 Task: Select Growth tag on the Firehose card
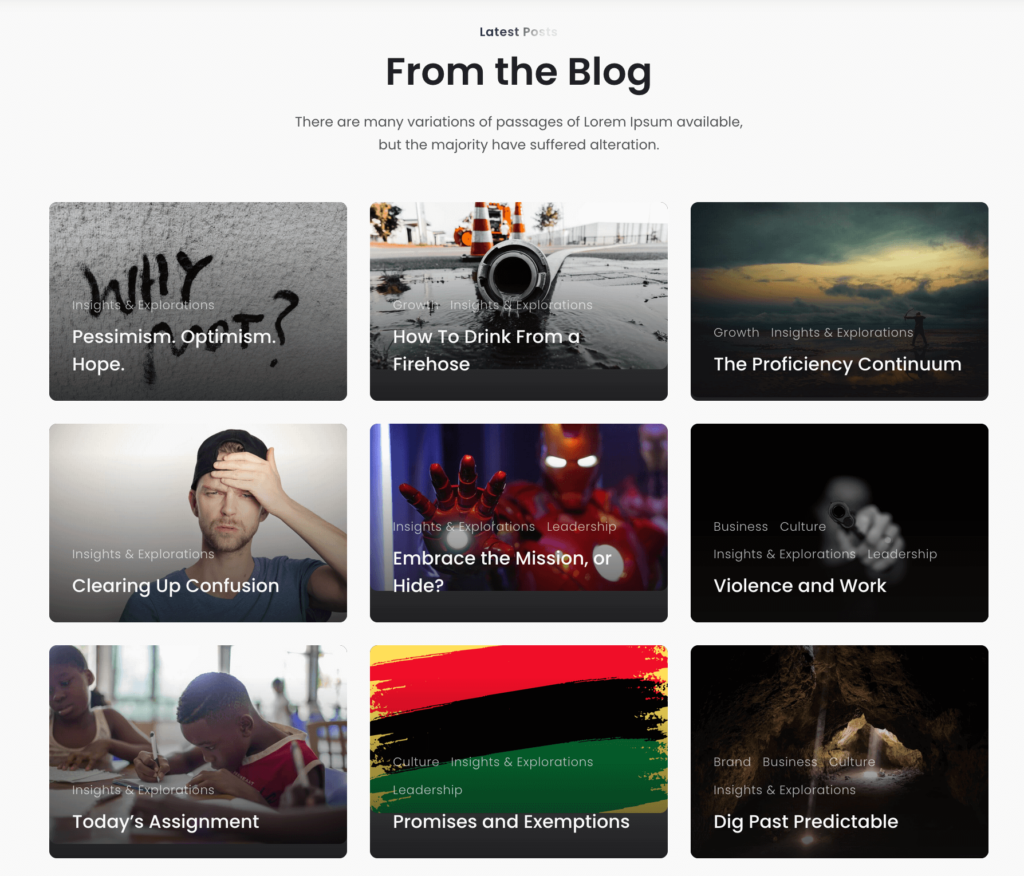pyautogui.click(x=415, y=305)
